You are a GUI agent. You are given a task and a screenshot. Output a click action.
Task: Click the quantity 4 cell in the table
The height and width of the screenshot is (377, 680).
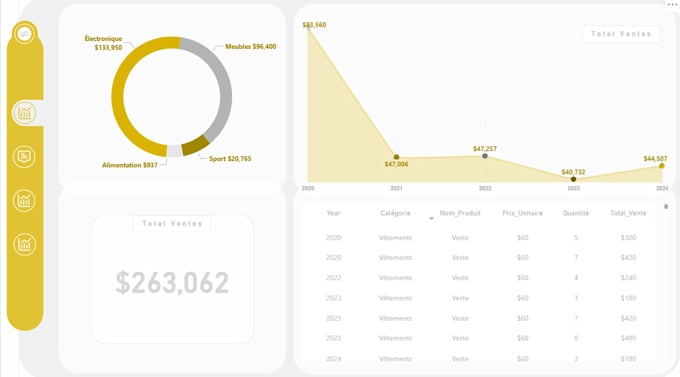tap(576, 278)
